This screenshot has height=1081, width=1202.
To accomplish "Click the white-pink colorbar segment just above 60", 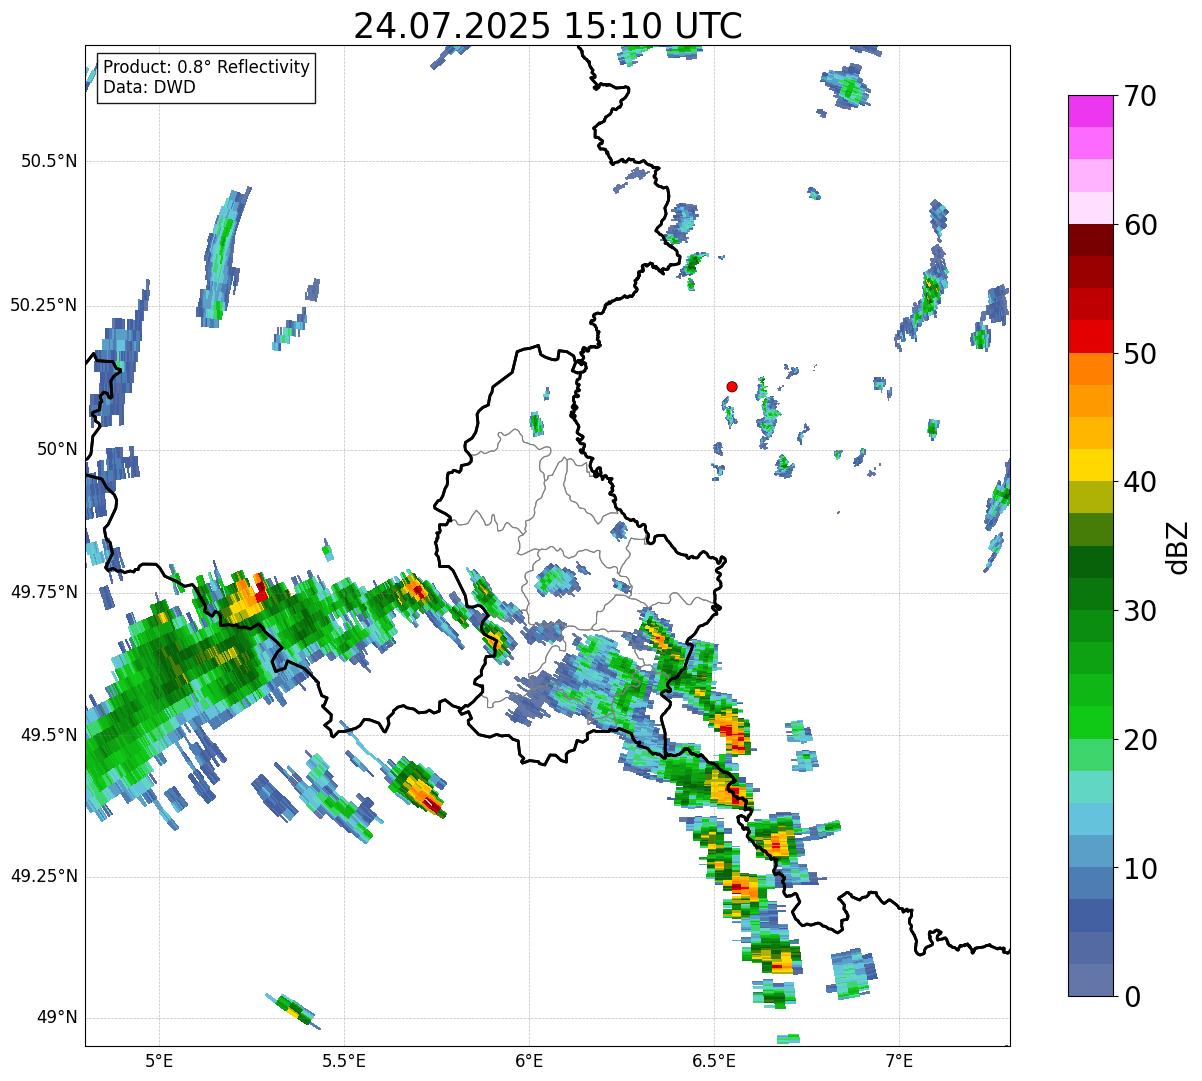I will click(x=1090, y=208).
